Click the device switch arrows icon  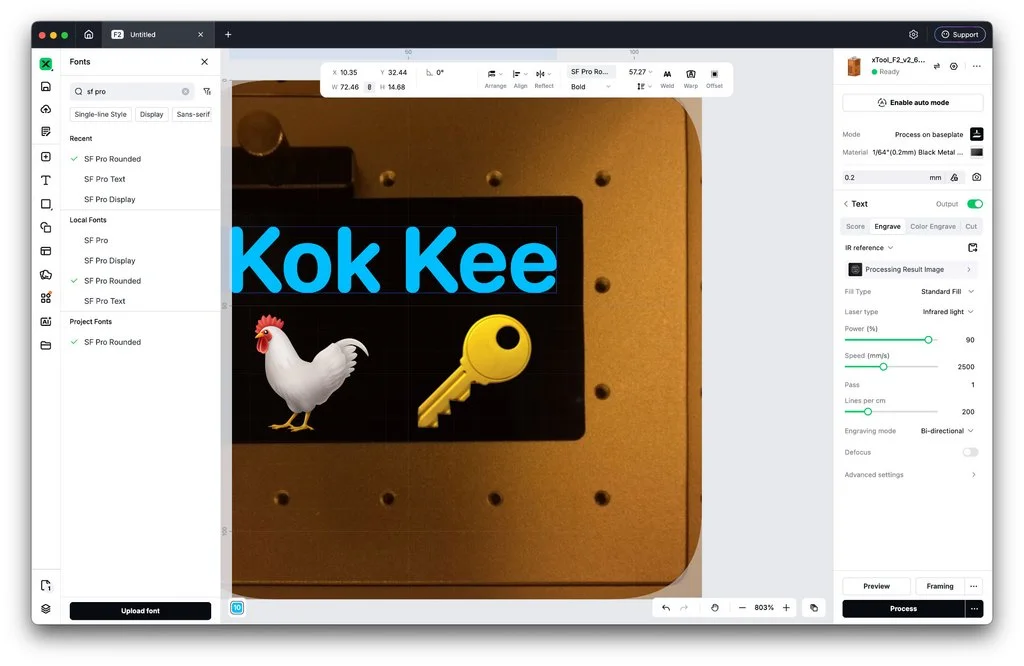[x=936, y=66]
